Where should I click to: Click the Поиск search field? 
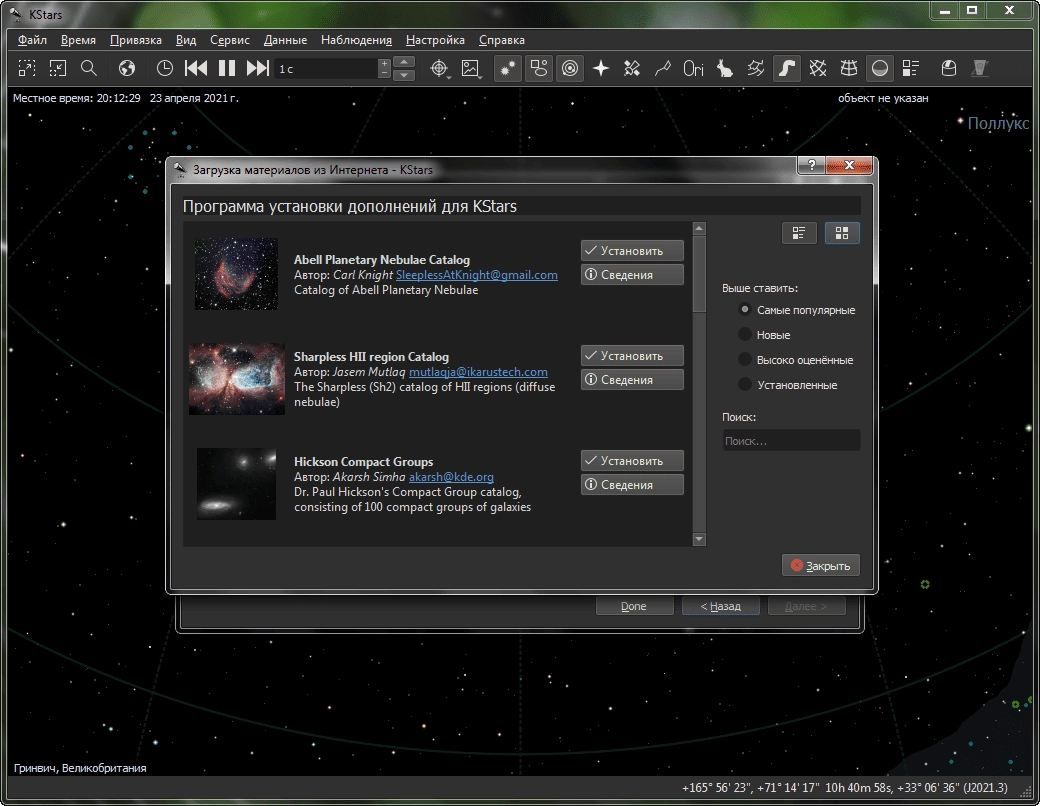tap(791, 440)
